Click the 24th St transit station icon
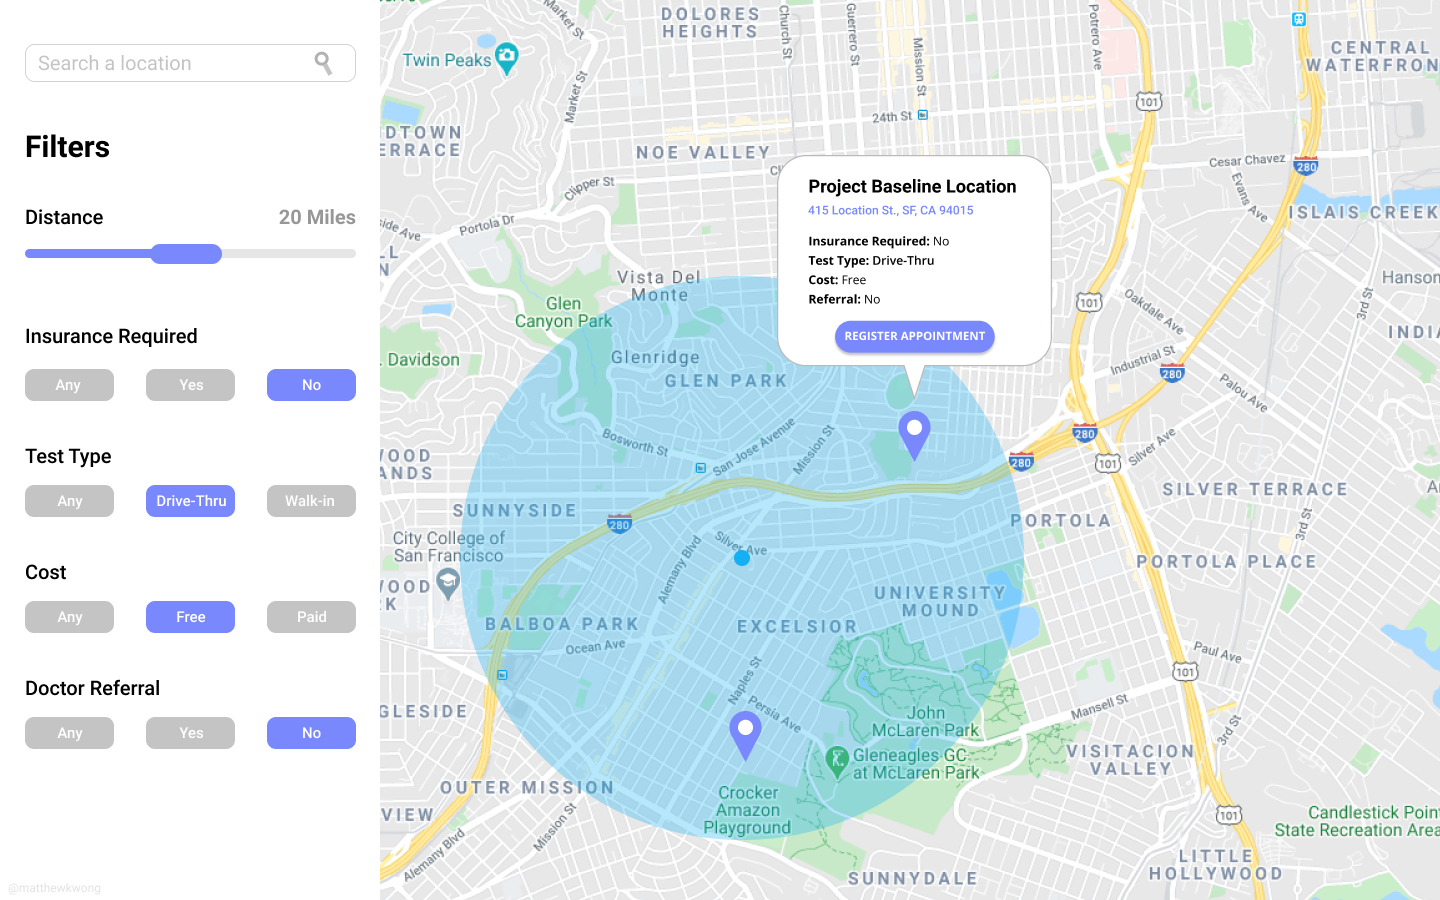The width and height of the screenshot is (1440, 900). point(923,115)
